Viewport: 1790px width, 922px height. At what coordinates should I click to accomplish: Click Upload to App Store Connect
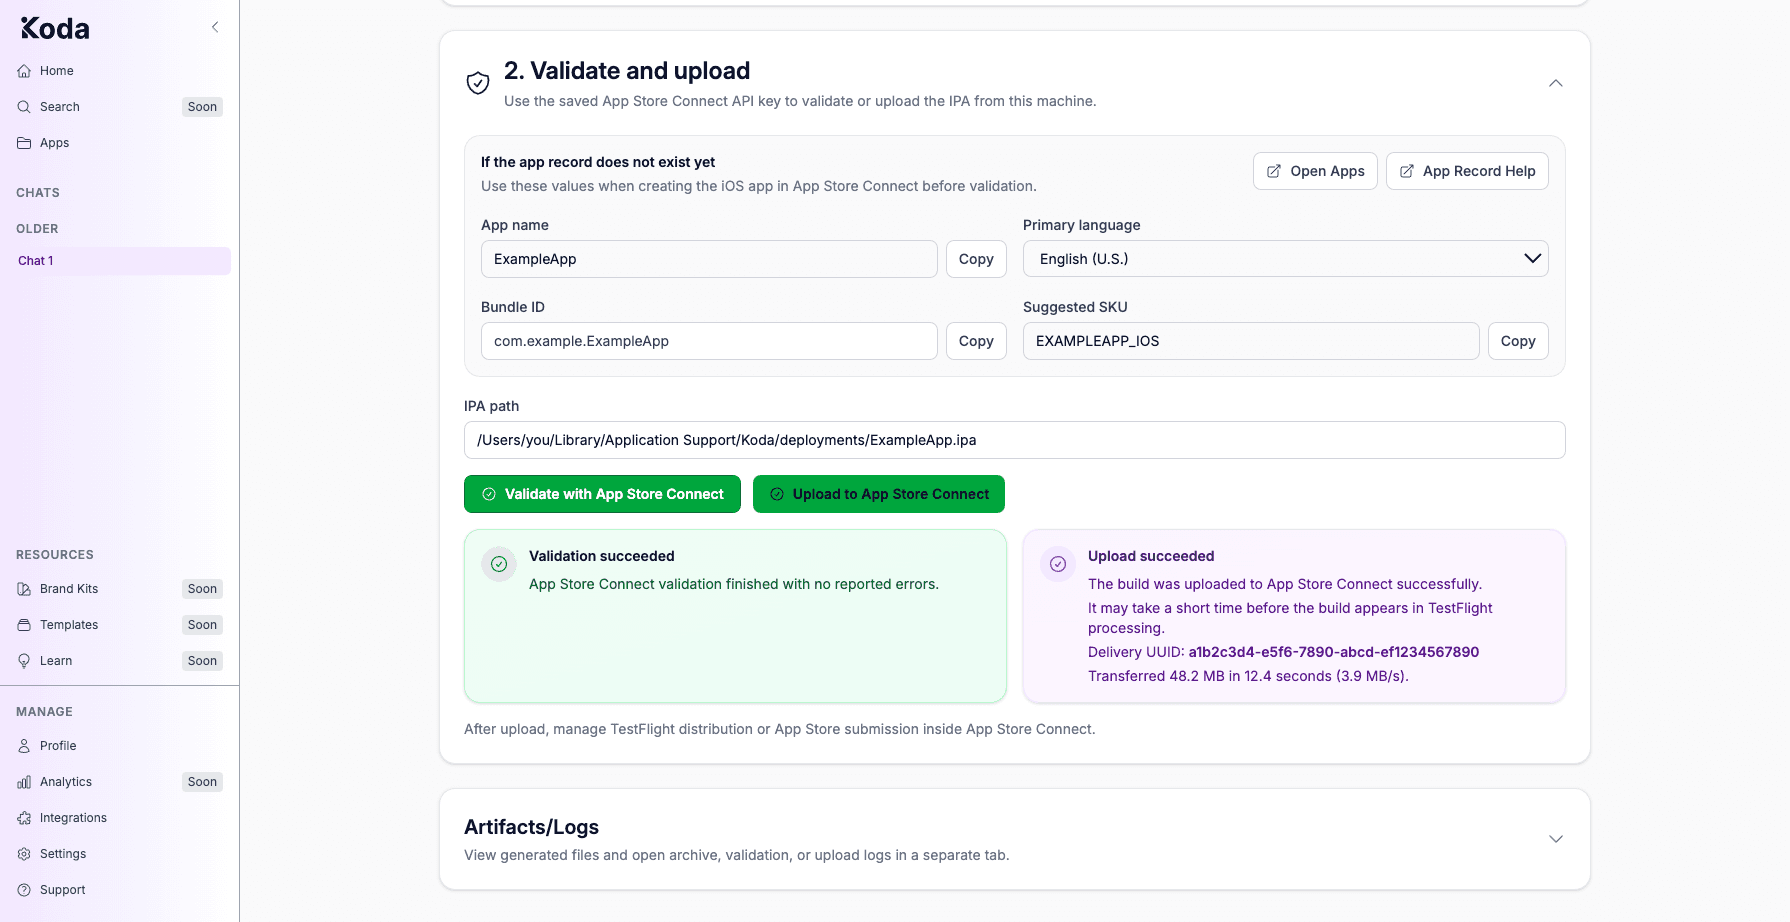(879, 494)
